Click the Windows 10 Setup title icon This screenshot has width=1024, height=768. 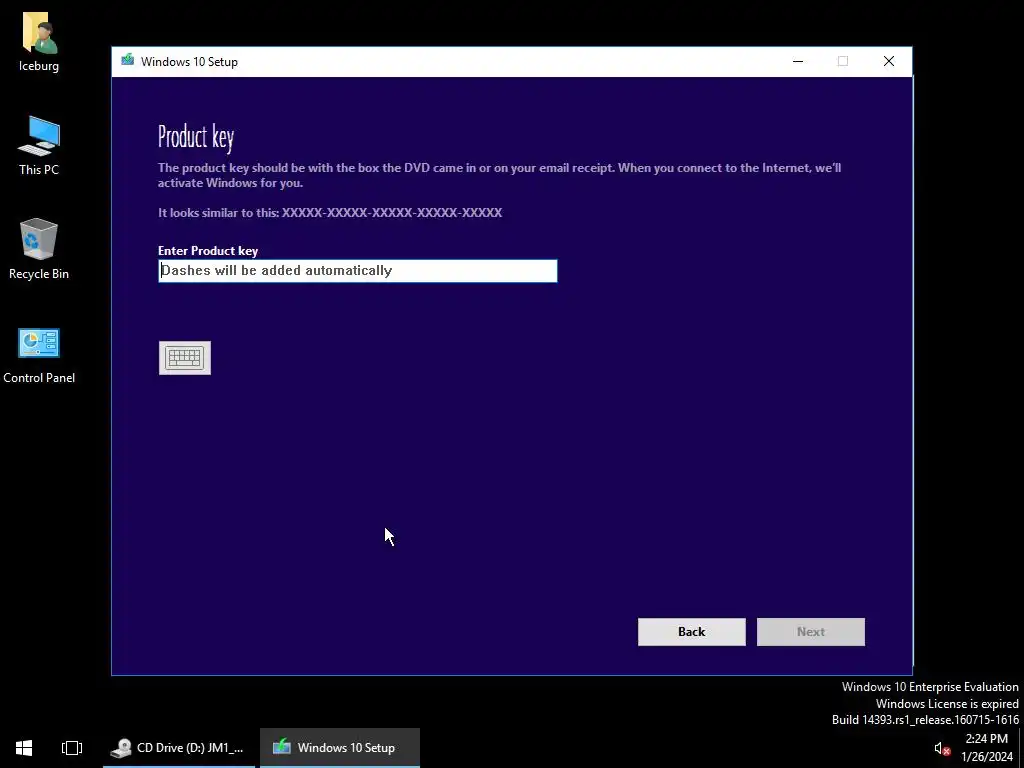point(128,61)
